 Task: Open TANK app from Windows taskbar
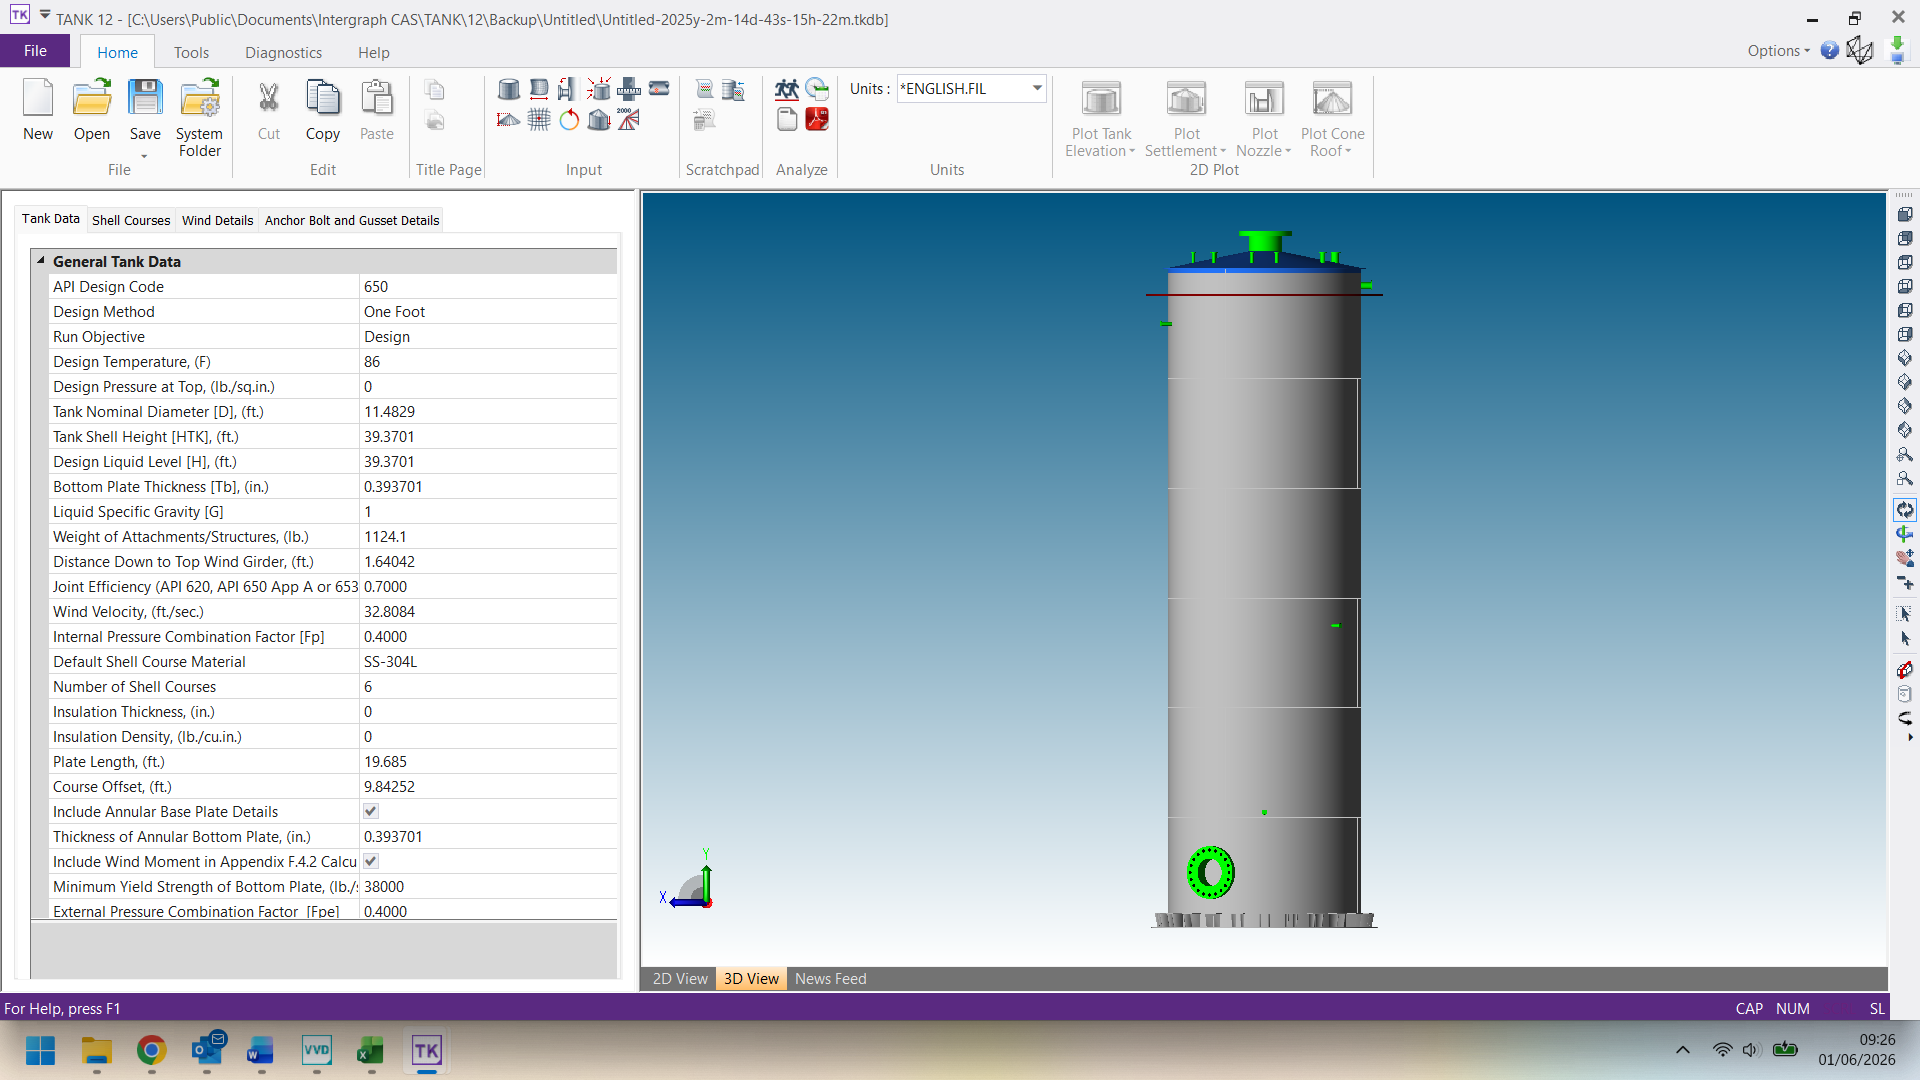coord(427,1050)
